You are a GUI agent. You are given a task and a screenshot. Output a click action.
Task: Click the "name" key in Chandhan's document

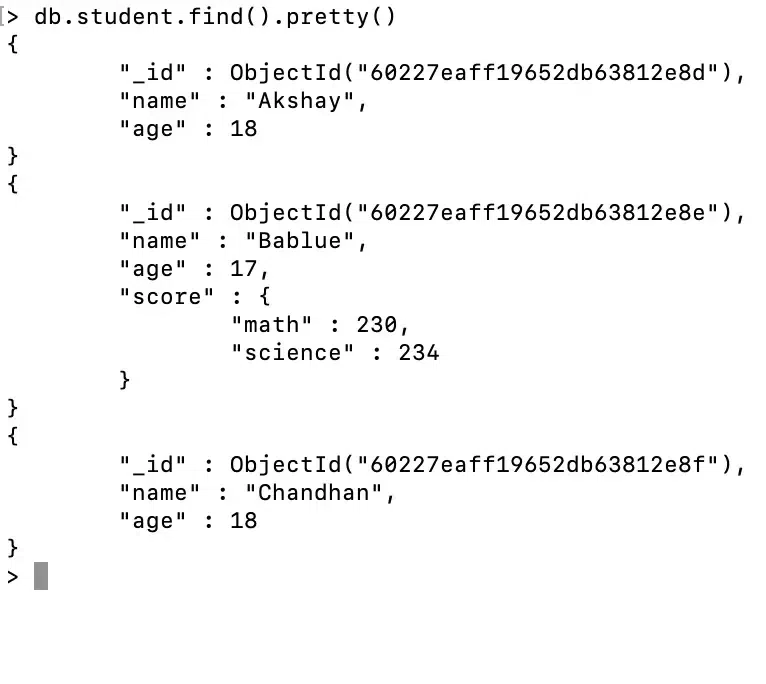click(159, 492)
